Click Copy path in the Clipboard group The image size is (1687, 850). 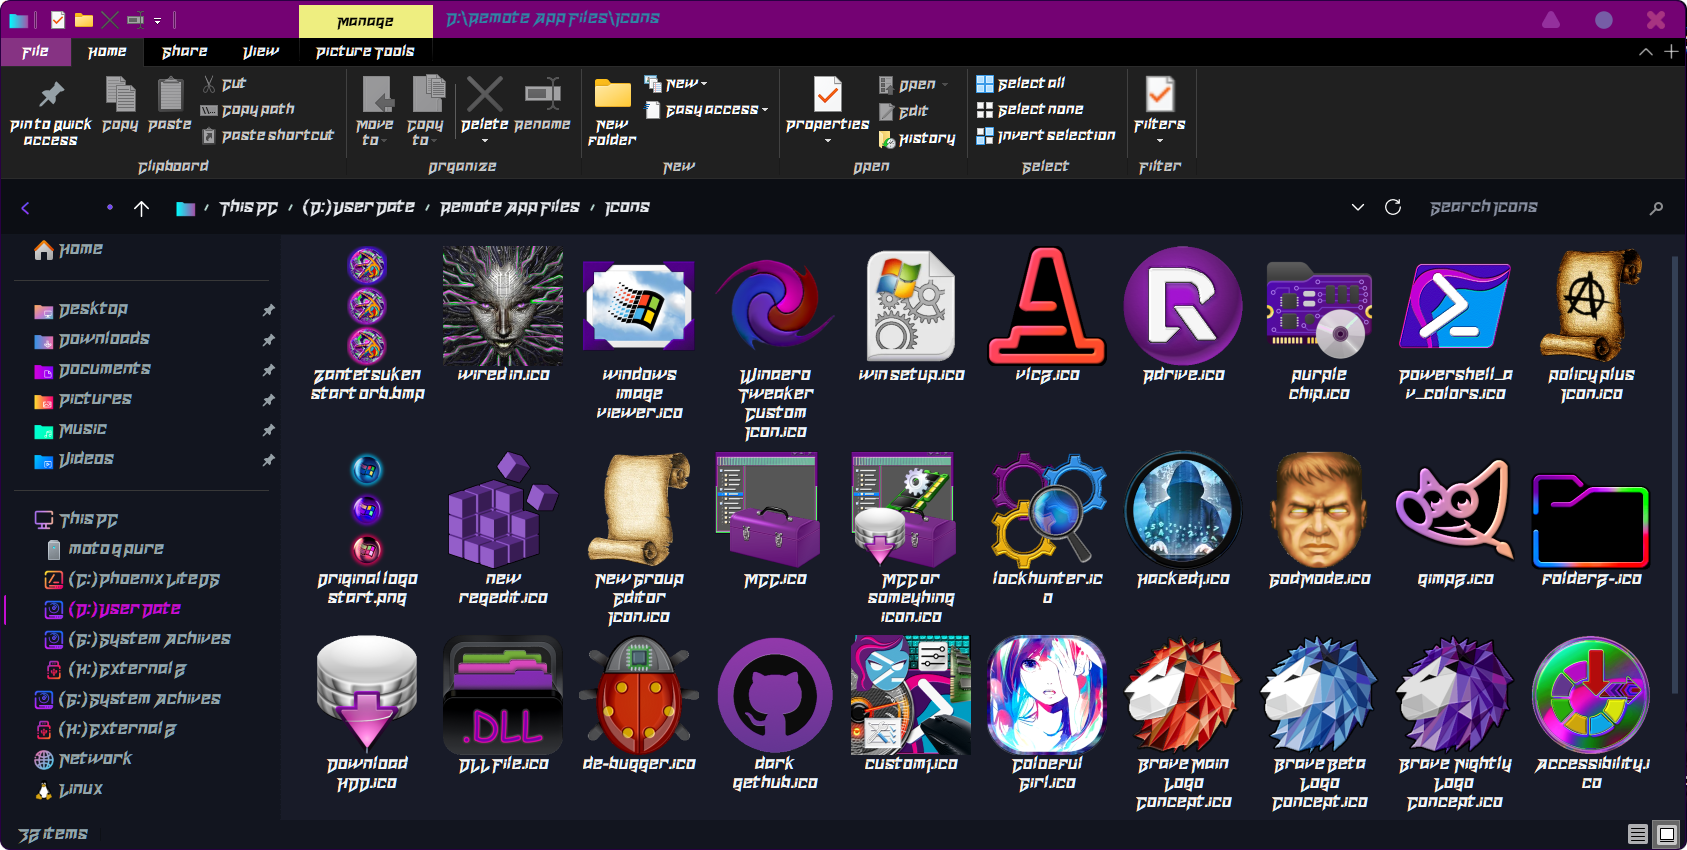click(247, 110)
